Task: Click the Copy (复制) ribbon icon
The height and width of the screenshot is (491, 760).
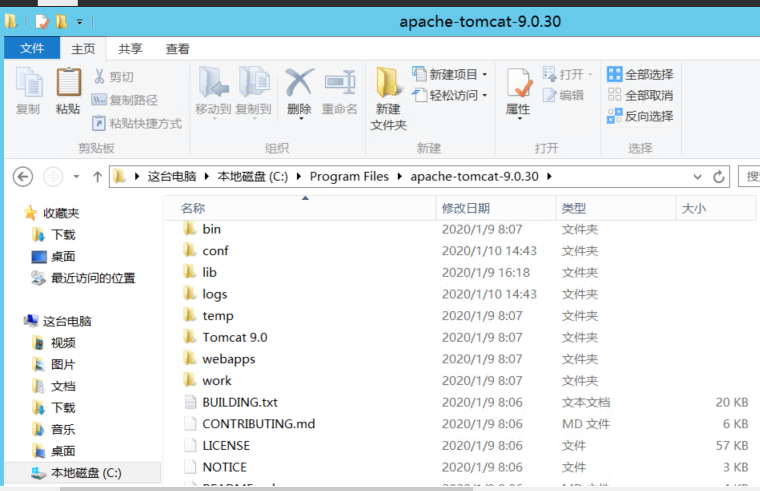Action: click(29, 82)
